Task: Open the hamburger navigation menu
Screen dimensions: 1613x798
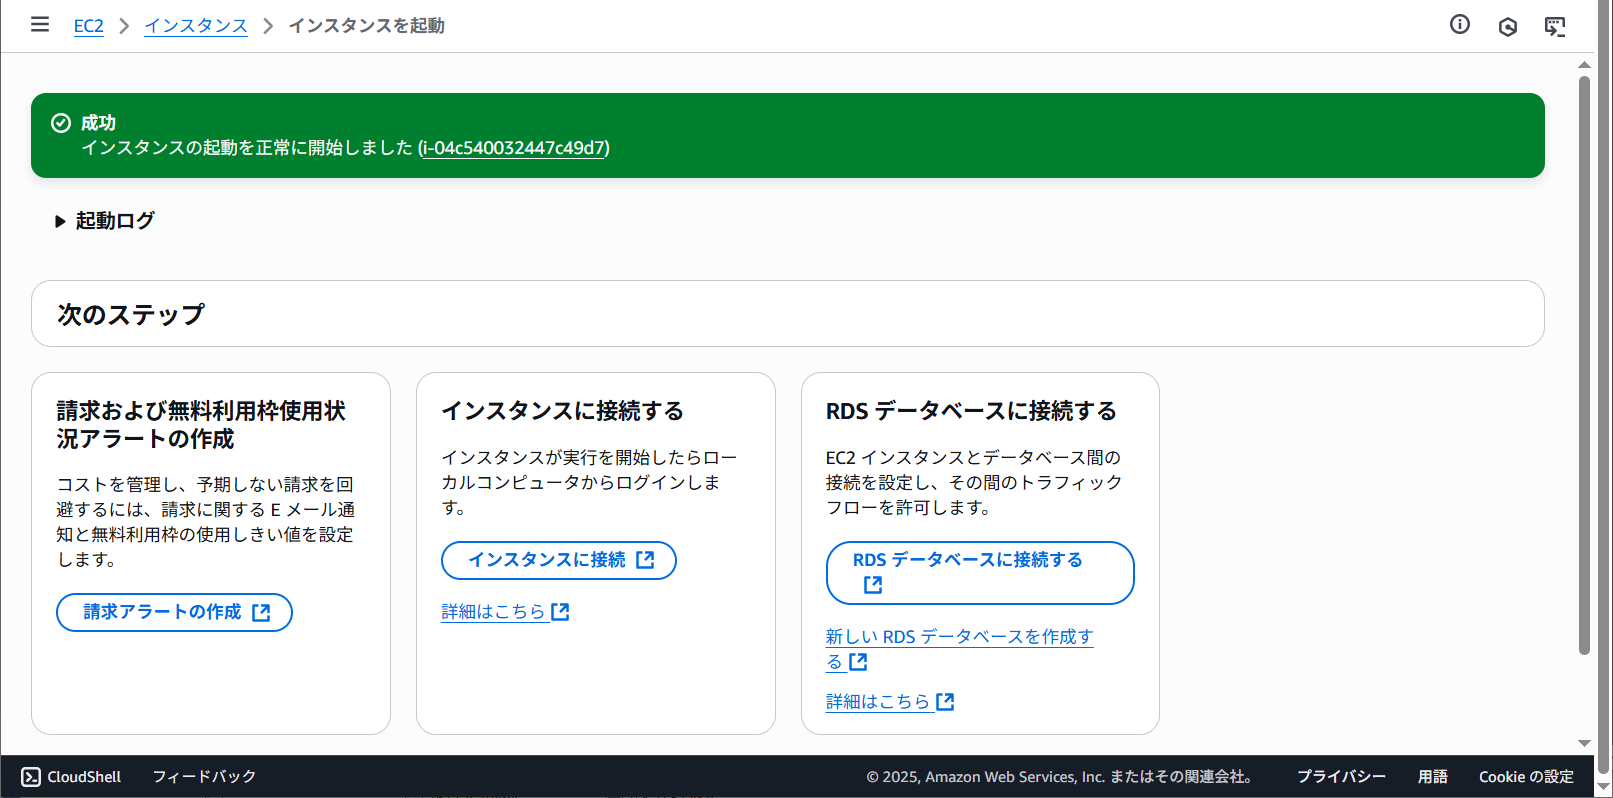Action: pos(40,25)
